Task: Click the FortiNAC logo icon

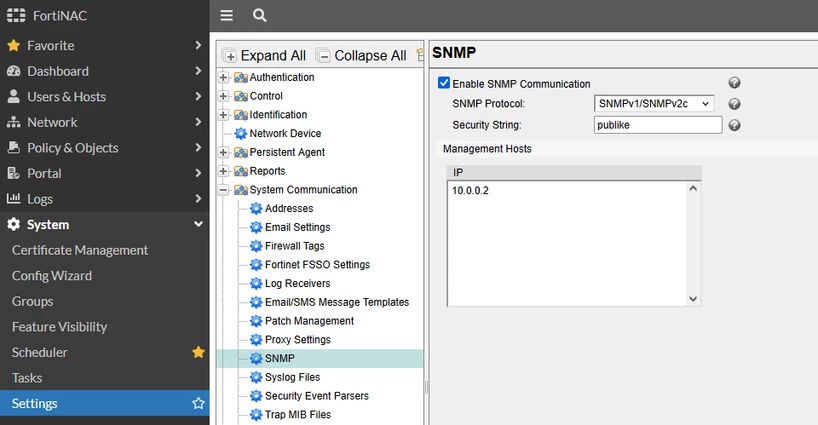Action: click(x=16, y=16)
